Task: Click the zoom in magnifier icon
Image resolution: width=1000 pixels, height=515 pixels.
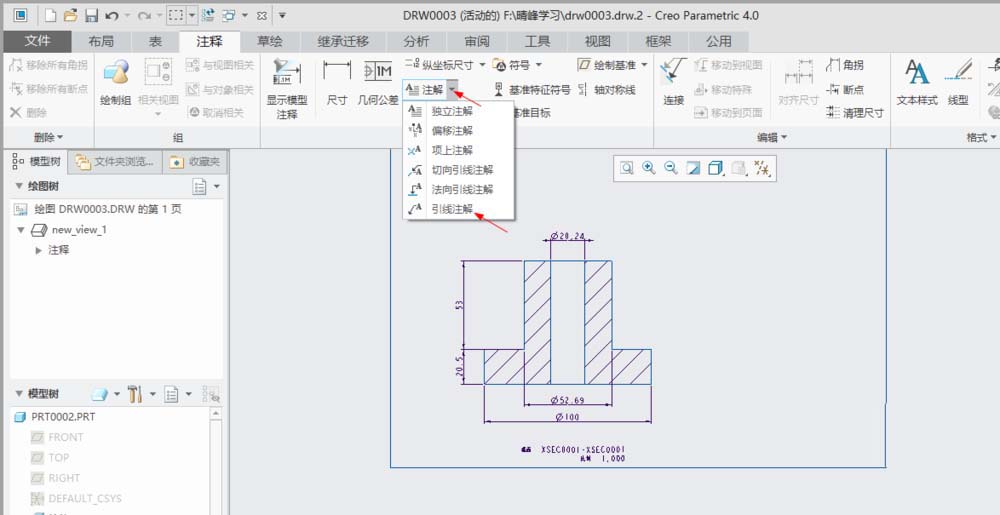Action: tap(649, 168)
